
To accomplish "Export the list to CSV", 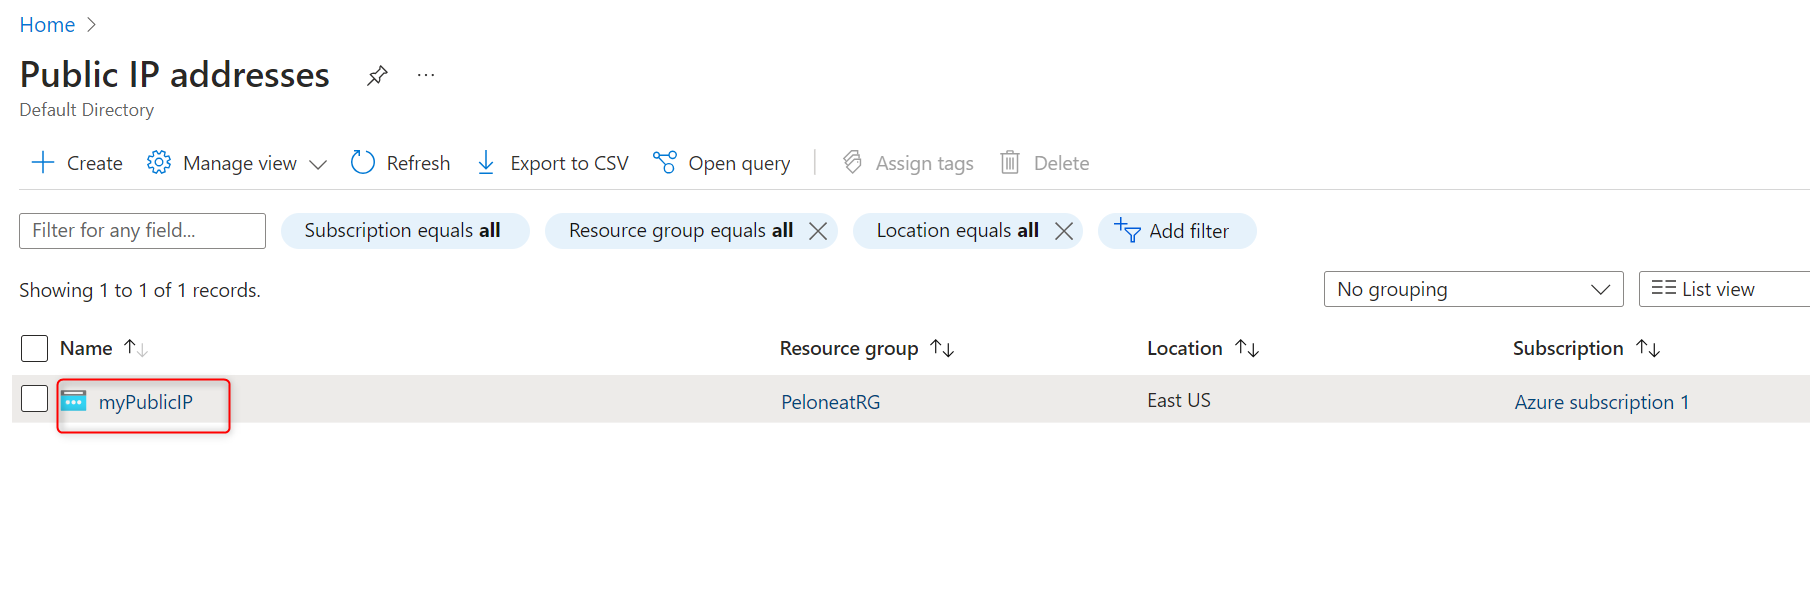I will 553,163.
